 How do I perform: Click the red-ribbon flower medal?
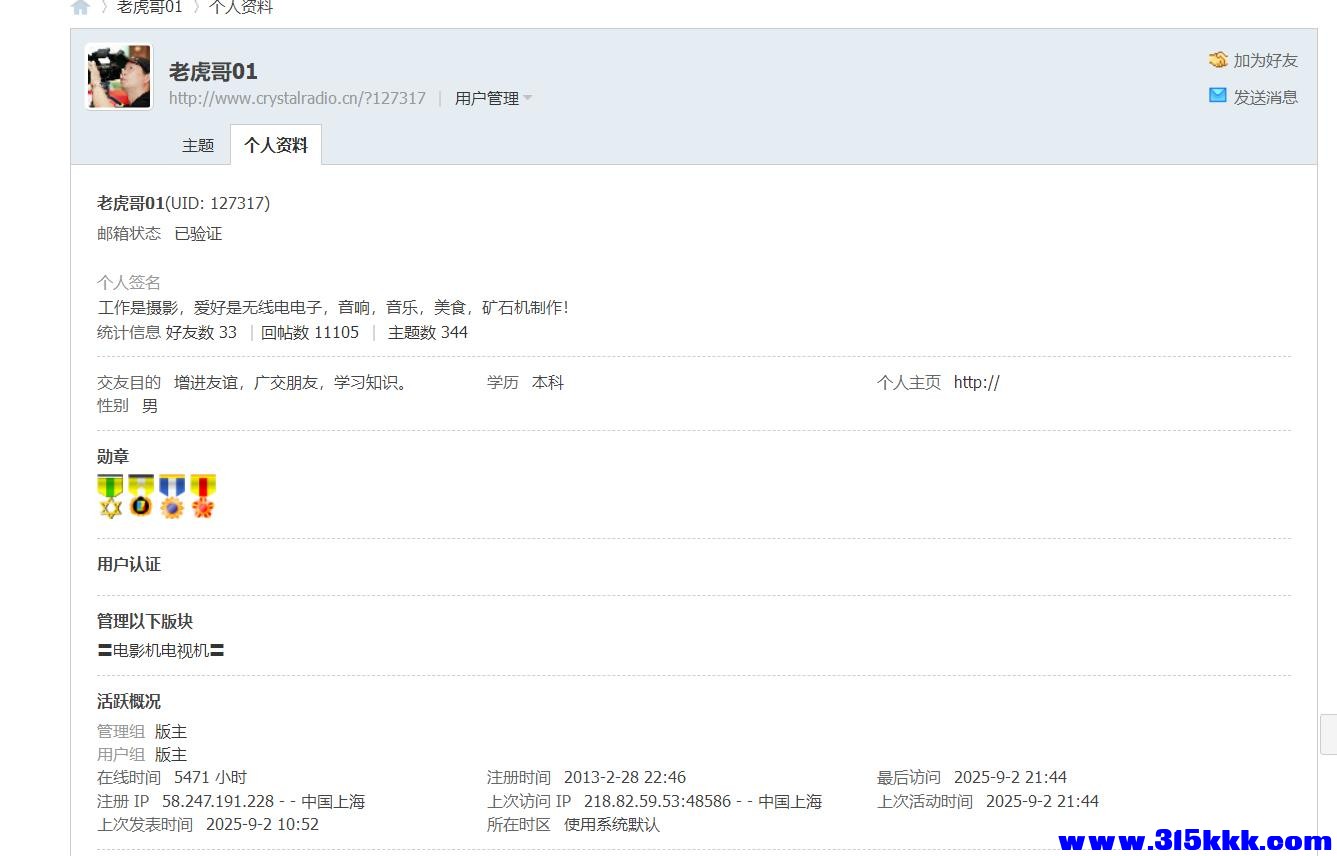click(x=203, y=496)
